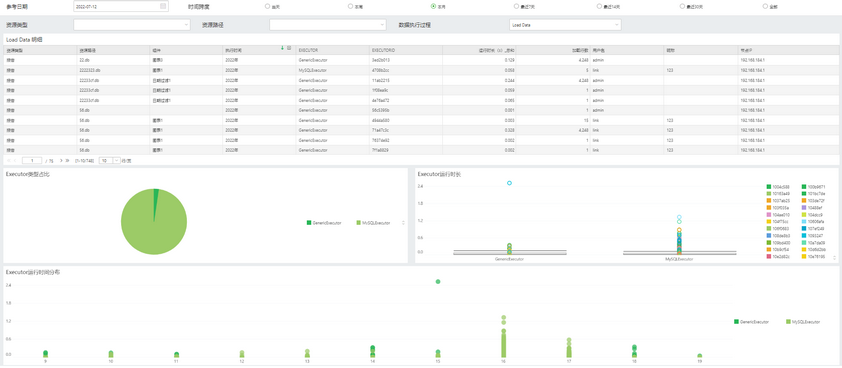Image resolution: width=842 pixels, height=368 pixels.
Task: Open the calendar picker icon in date field
Action: (163, 6)
